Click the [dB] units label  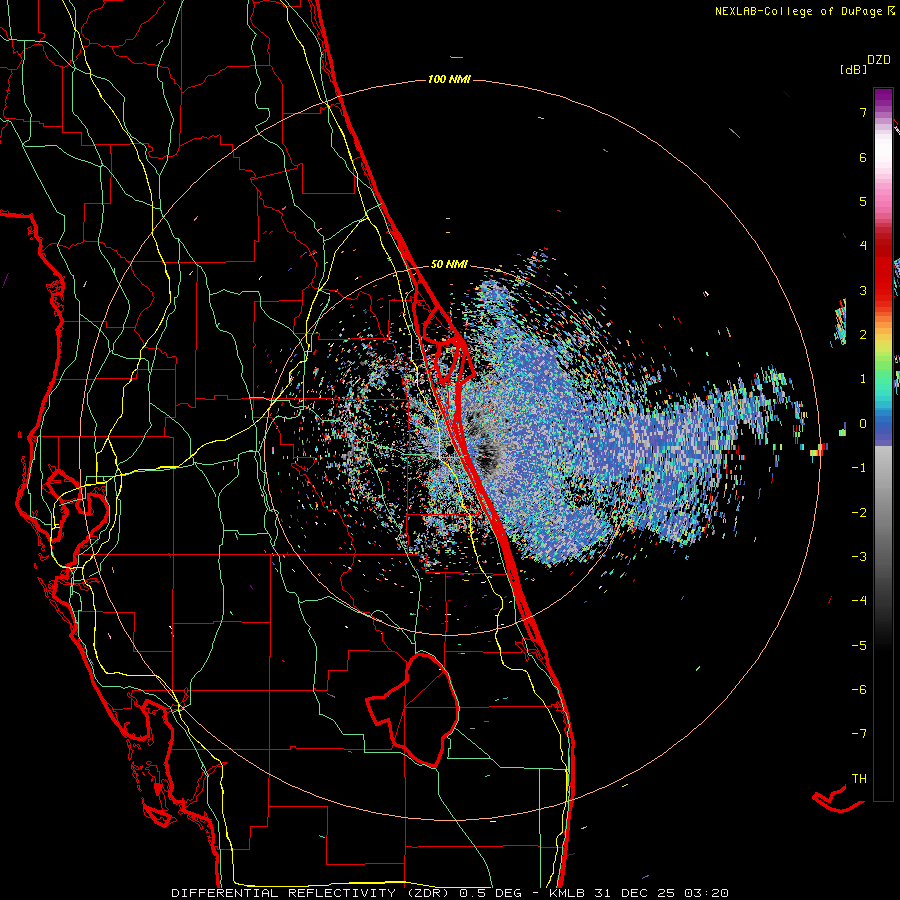pos(853,69)
